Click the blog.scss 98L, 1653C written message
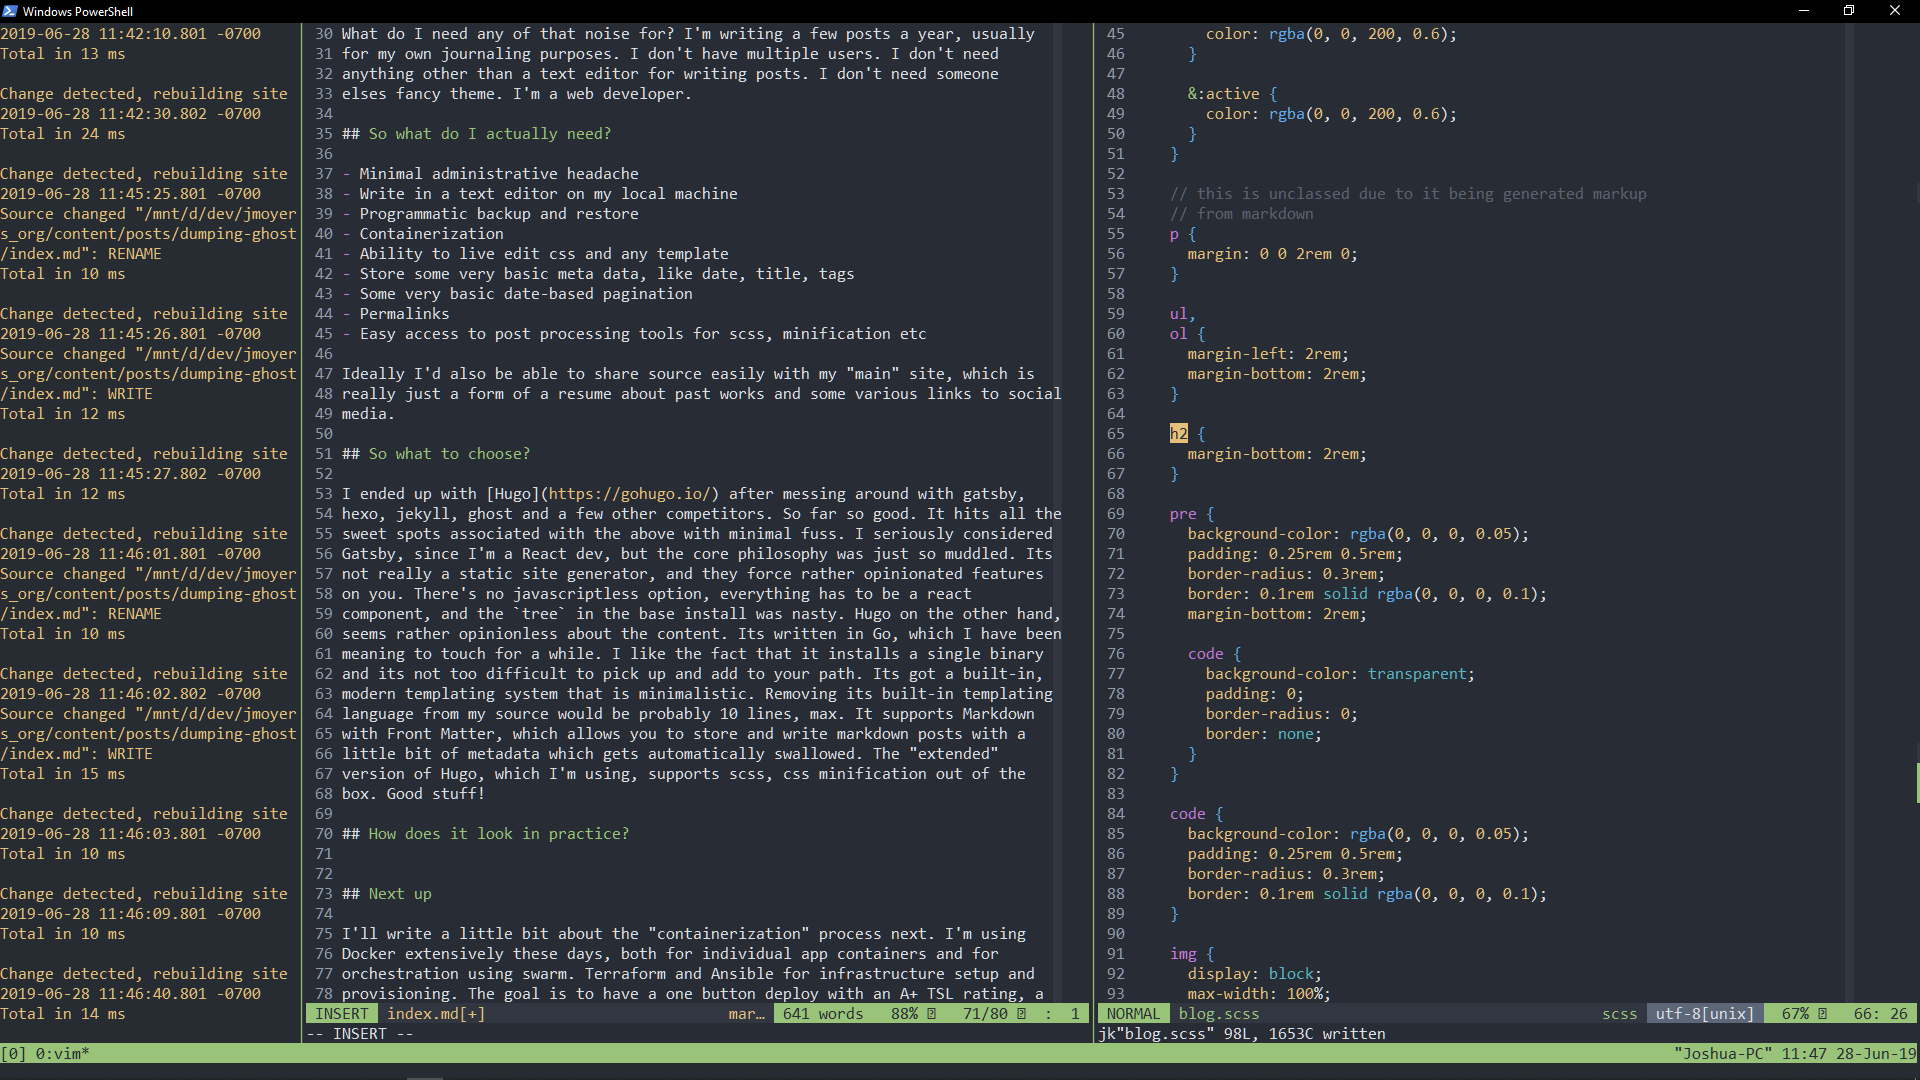 [x=1243, y=1034]
